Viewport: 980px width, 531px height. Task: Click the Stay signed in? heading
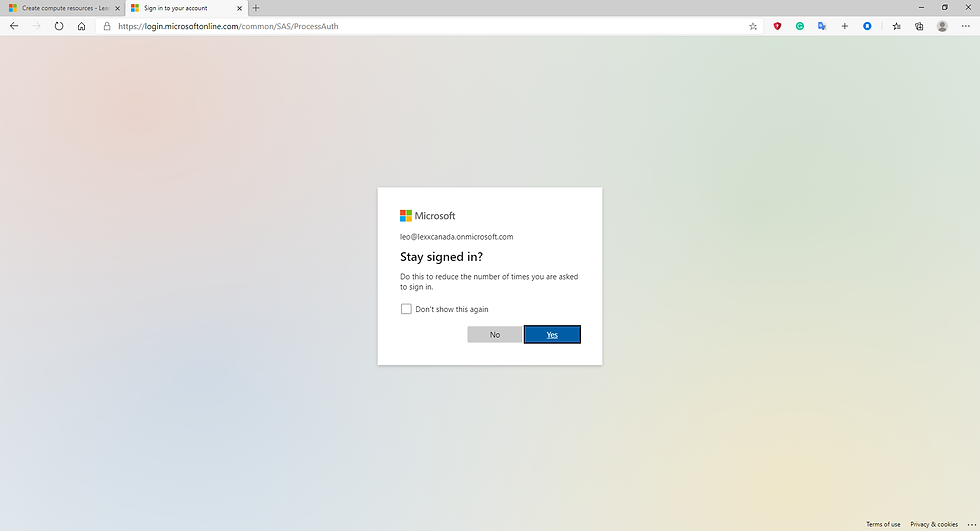(x=441, y=257)
